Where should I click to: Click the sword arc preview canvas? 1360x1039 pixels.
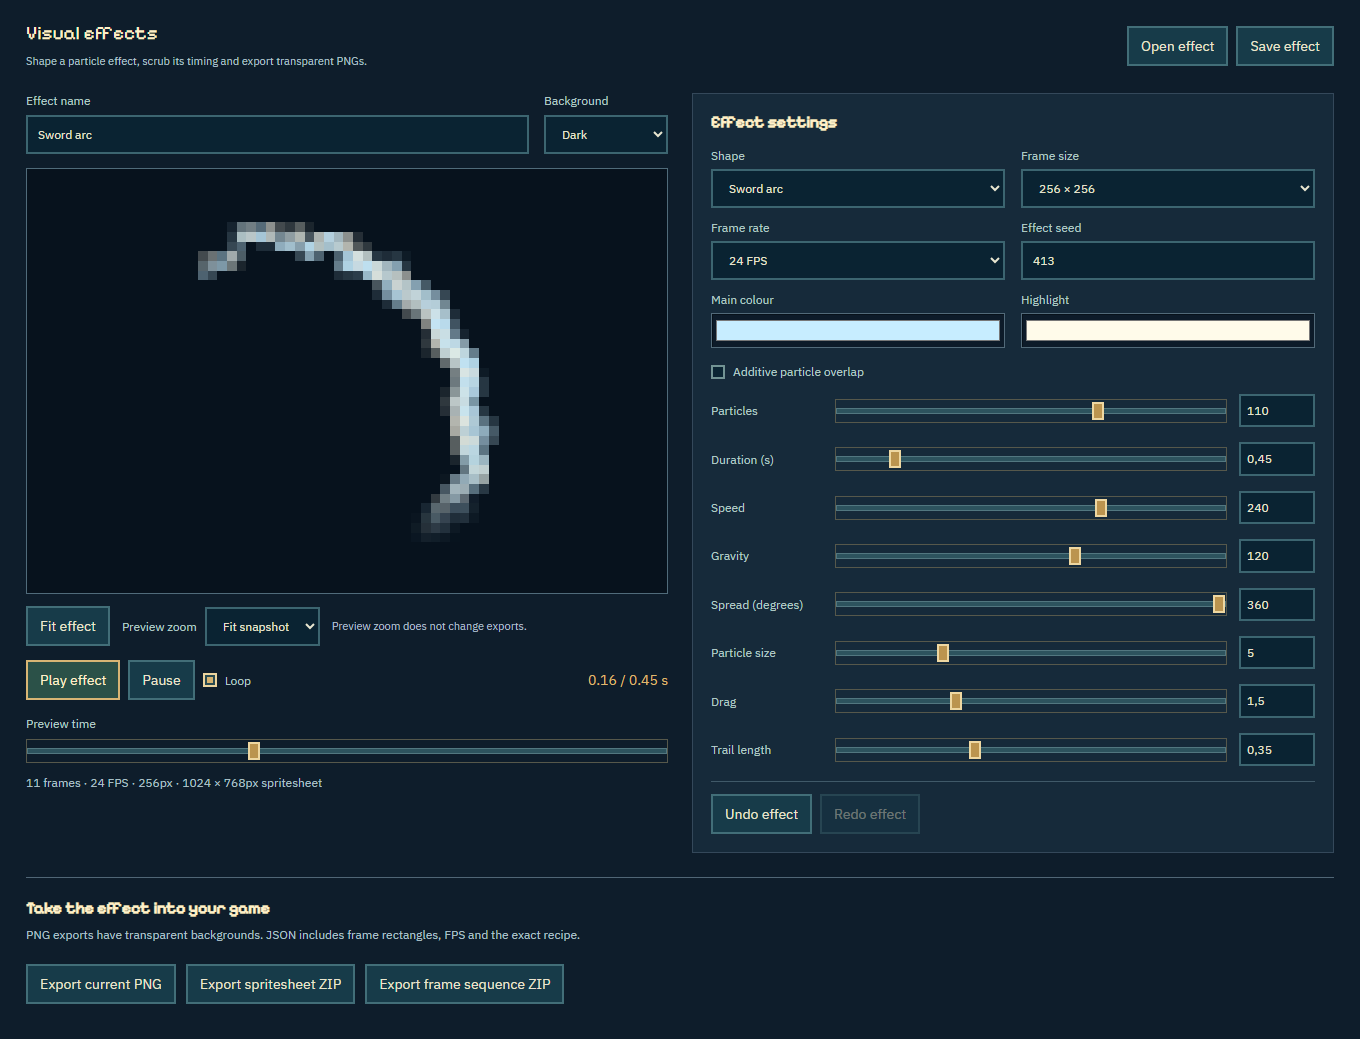click(347, 381)
